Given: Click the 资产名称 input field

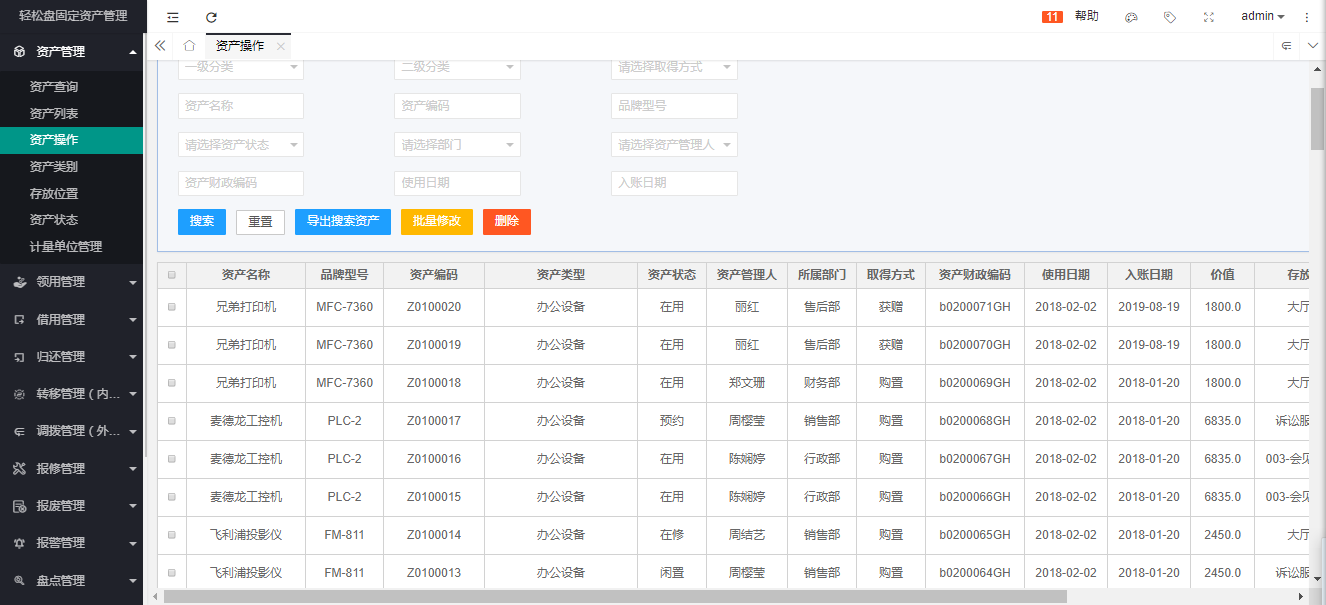Looking at the screenshot, I should tap(240, 106).
